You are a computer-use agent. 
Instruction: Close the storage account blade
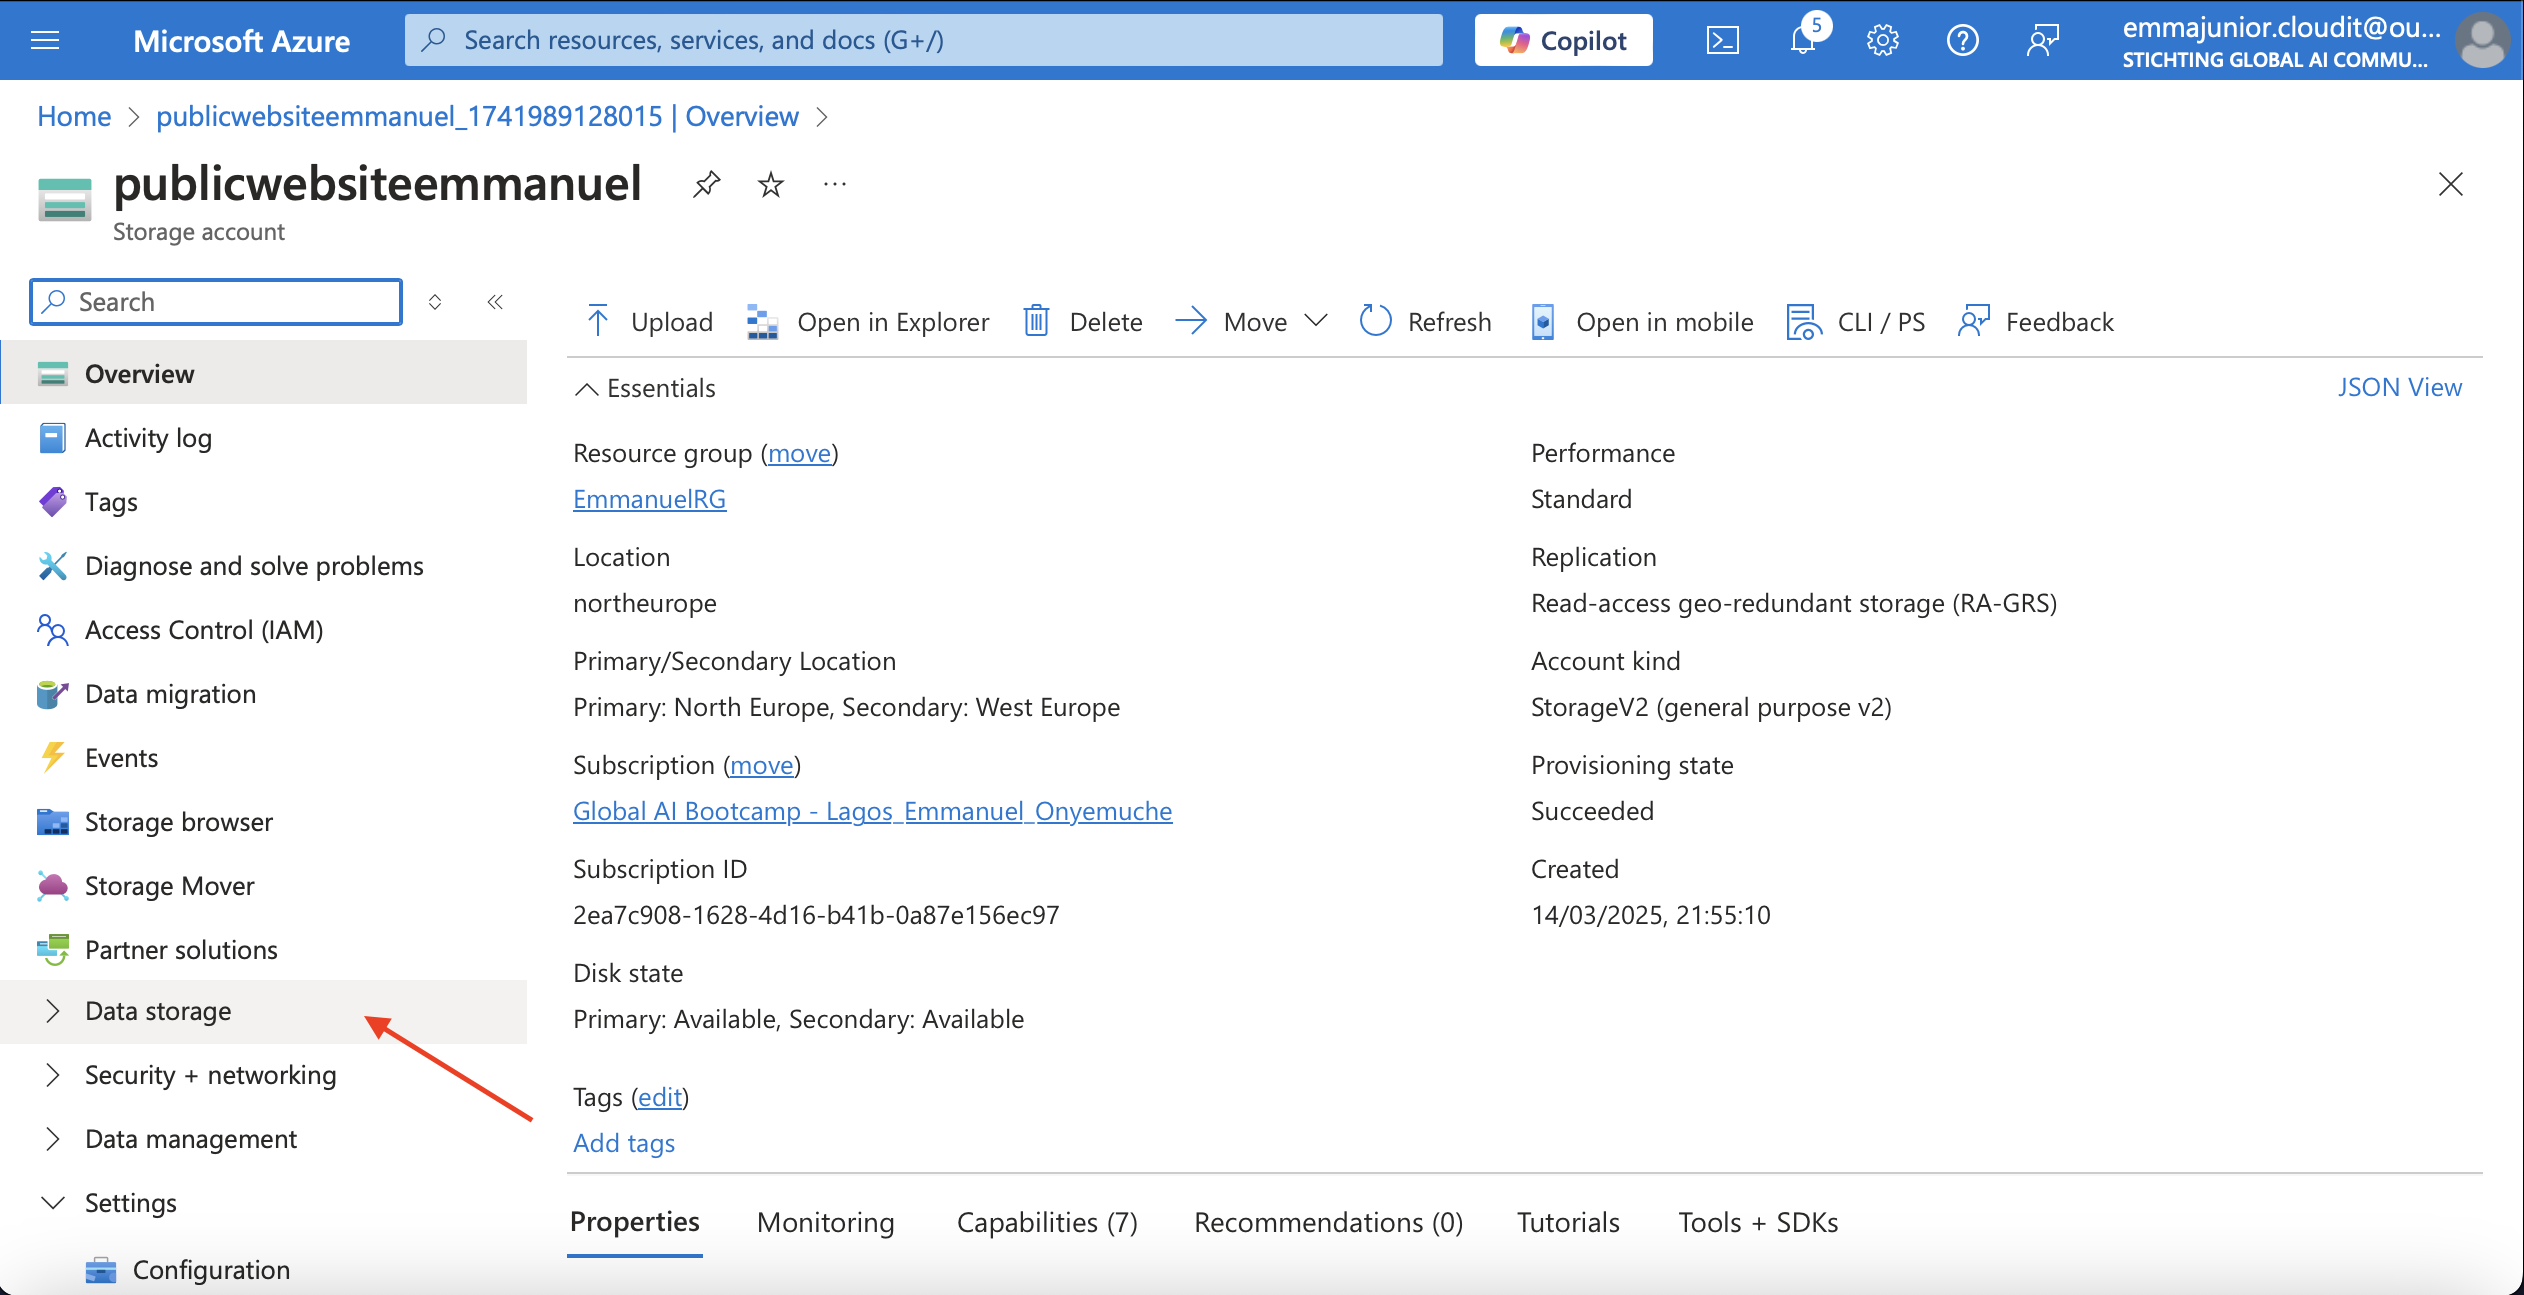[x=2450, y=184]
